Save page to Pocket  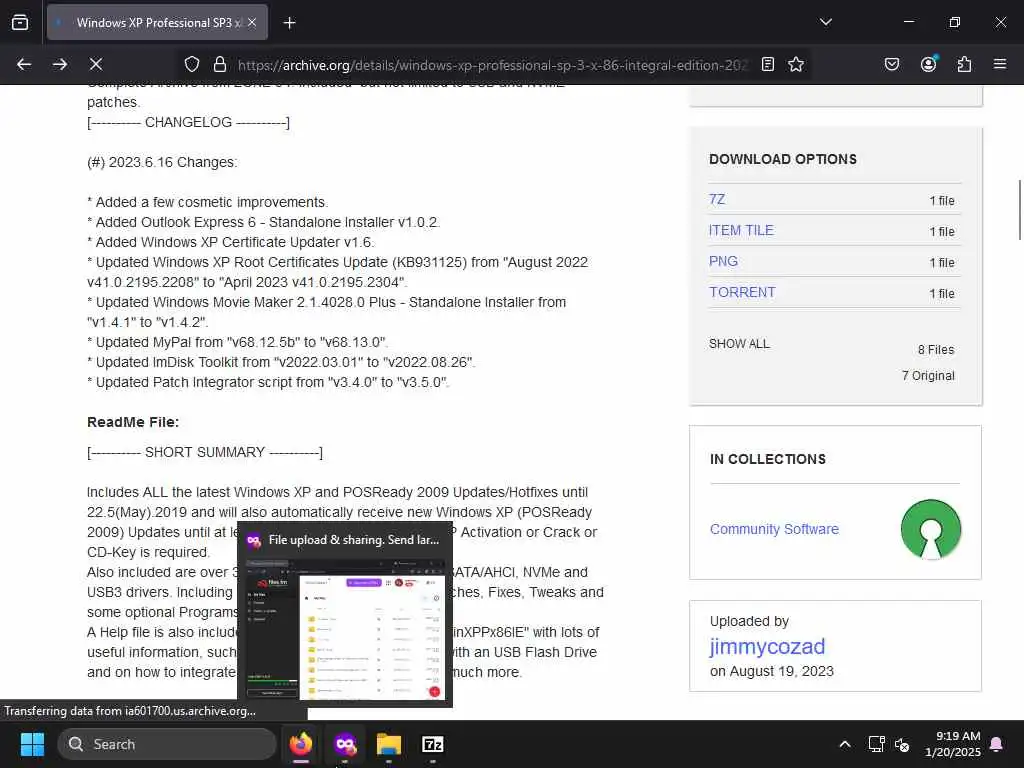pyautogui.click(x=892, y=64)
